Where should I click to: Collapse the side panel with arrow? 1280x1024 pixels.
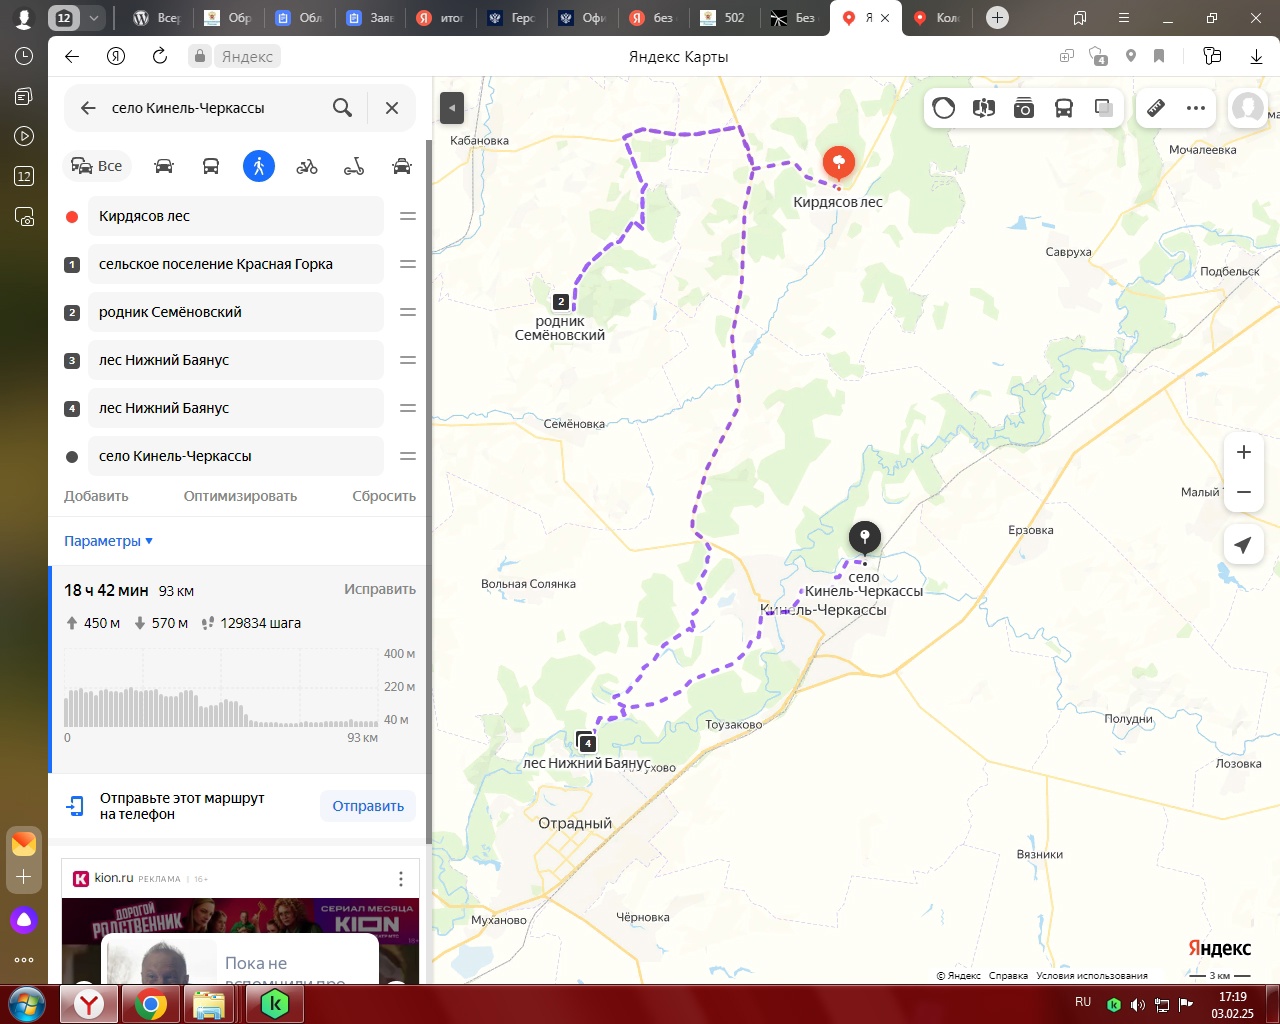click(452, 108)
